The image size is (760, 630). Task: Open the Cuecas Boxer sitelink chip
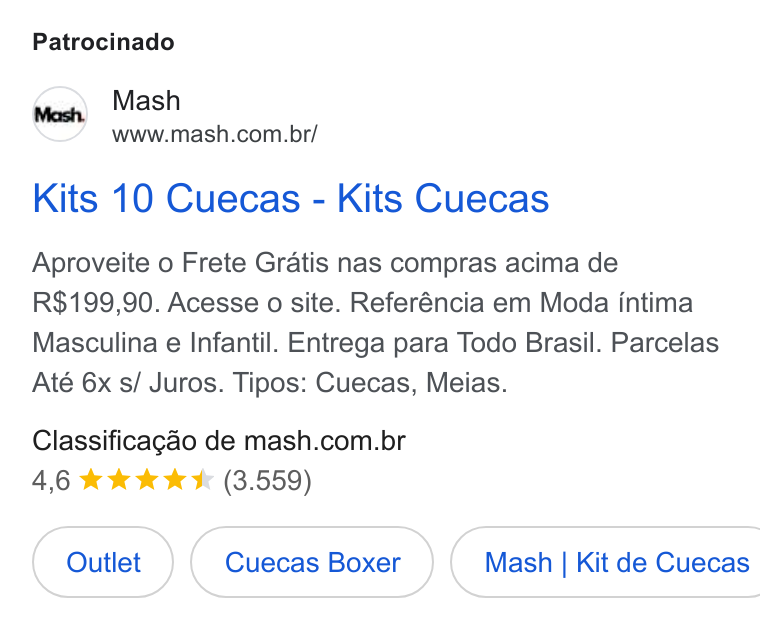[x=312, y=562]
